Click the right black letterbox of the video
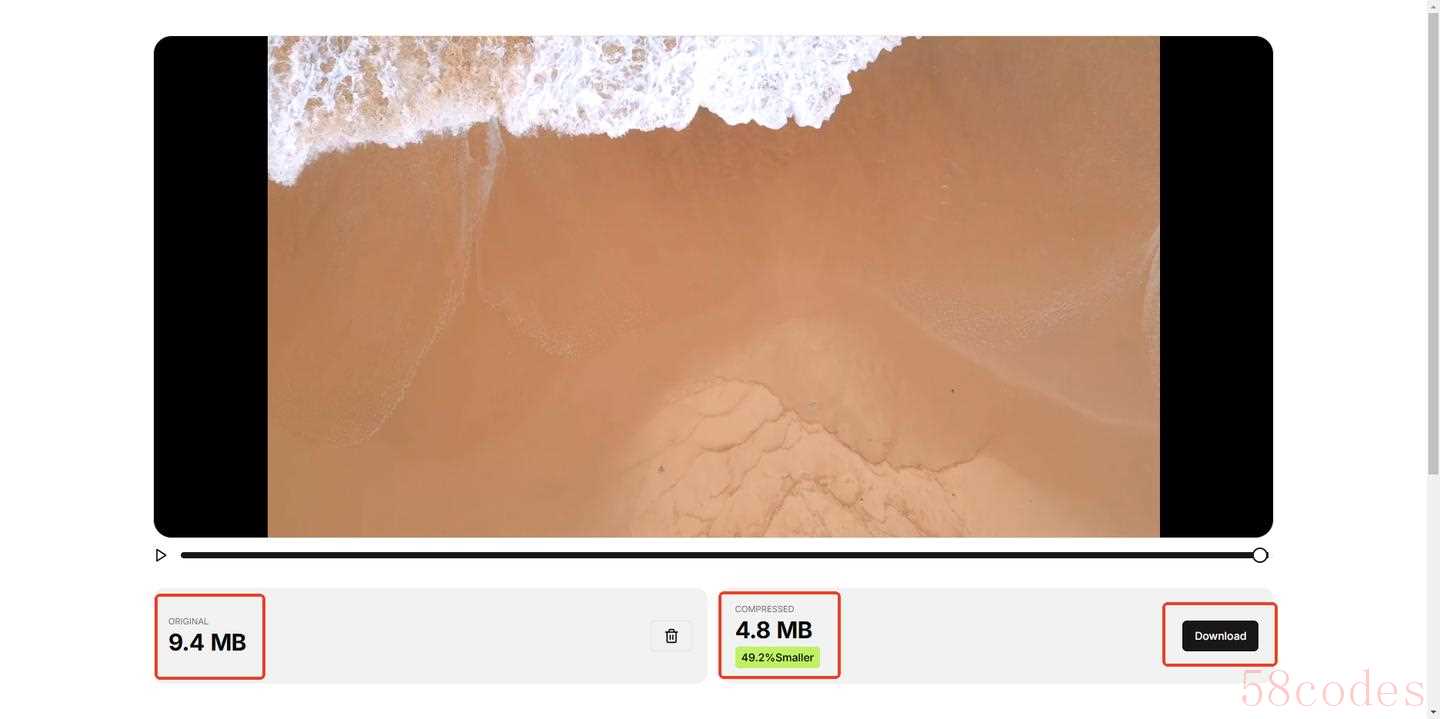This screenshot has height=719, width=1440. click(1216, 287)
